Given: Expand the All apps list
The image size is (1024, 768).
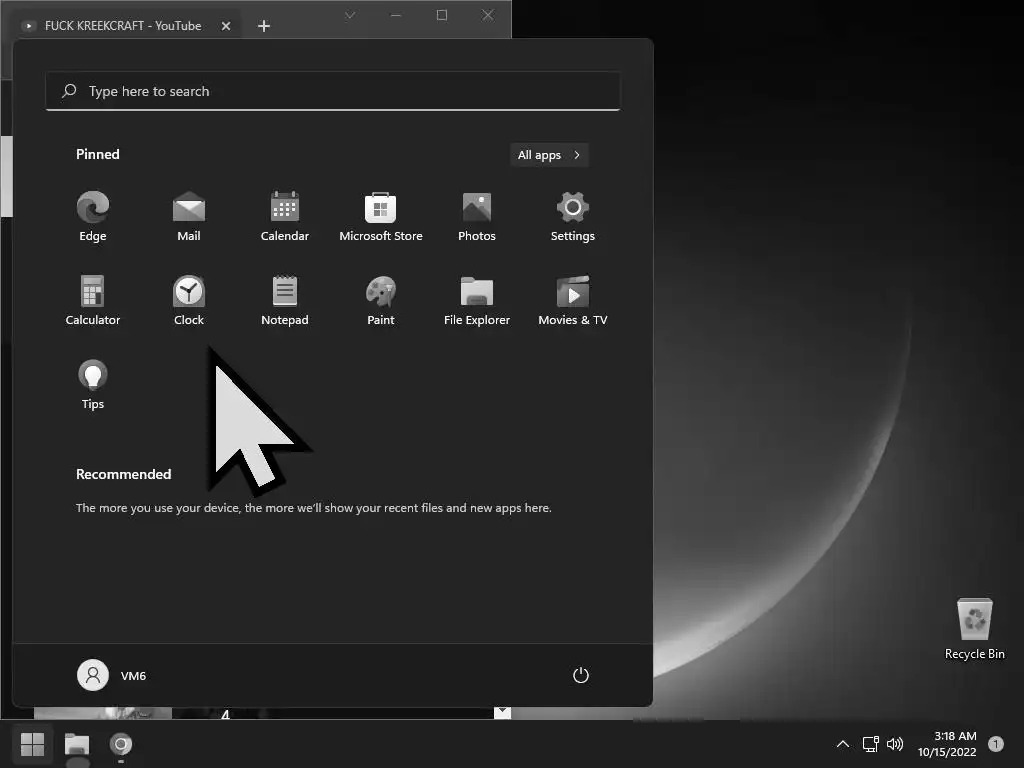Looking at the screenshot, I should click(x=549, y=155).
